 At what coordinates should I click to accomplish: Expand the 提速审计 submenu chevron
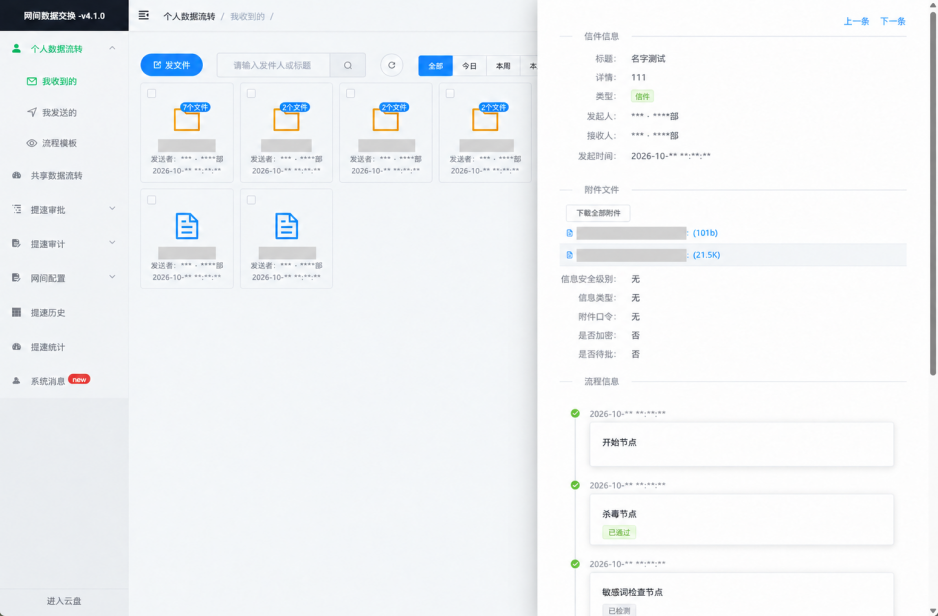(112, 243)
